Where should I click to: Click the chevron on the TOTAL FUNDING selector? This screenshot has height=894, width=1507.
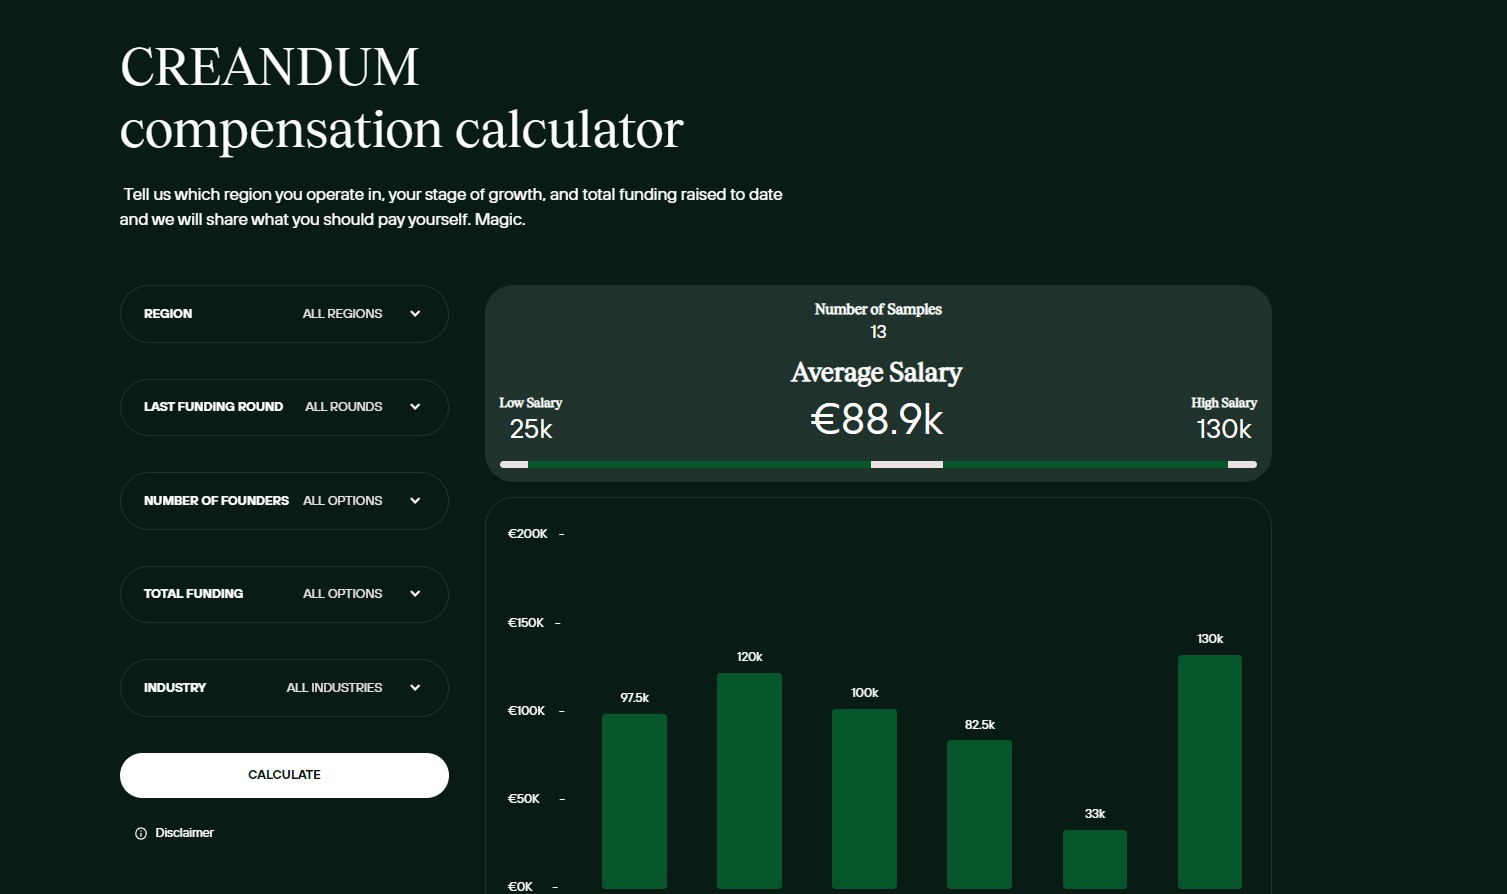[414, 593]
